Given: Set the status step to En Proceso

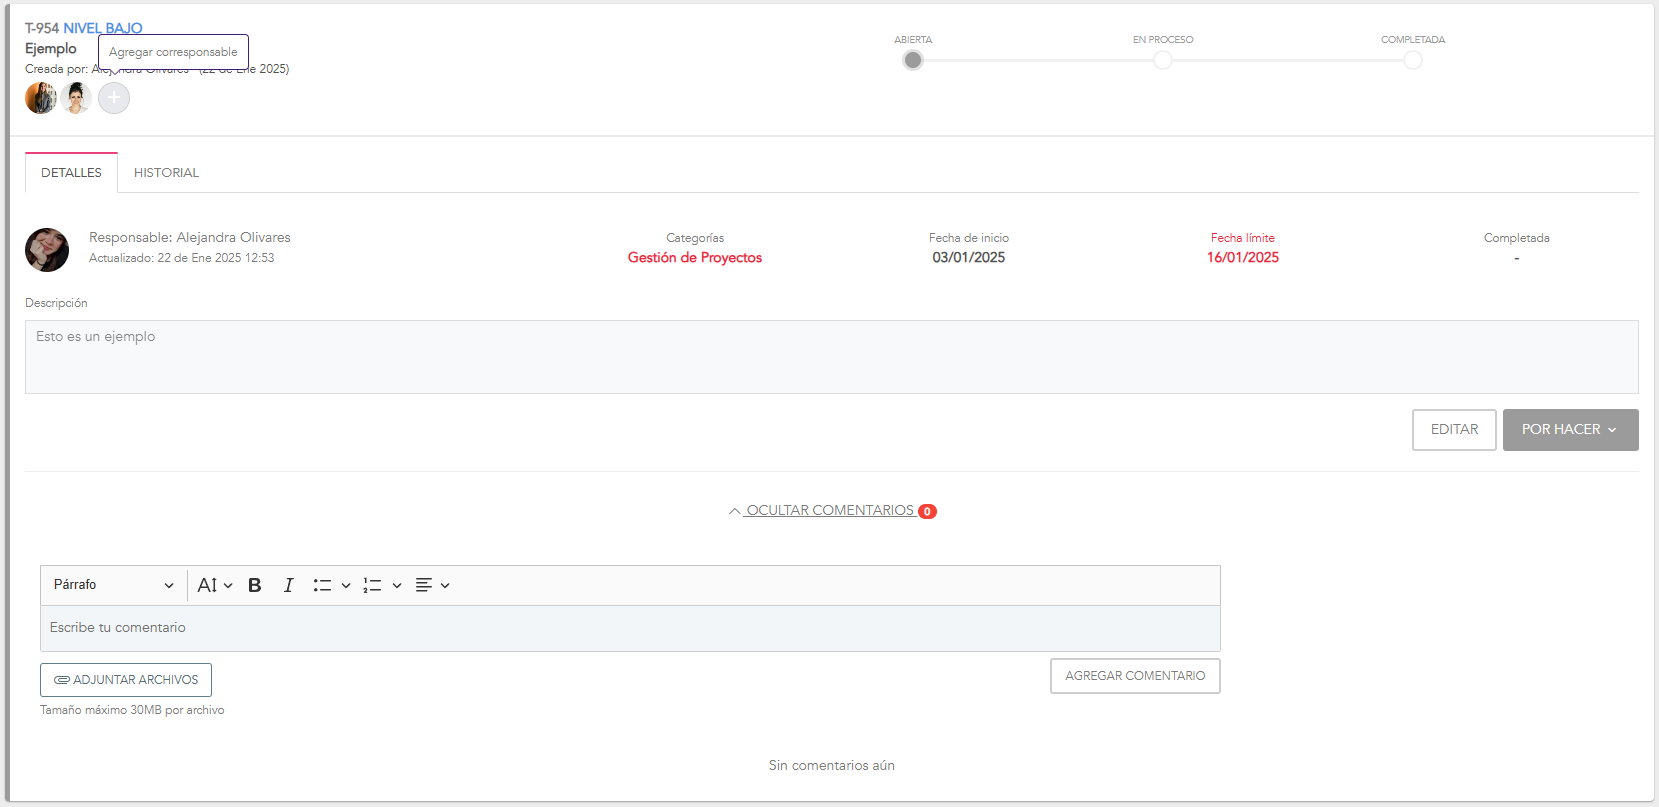Looking at the screenshot, I should (x=1162, y=60).
